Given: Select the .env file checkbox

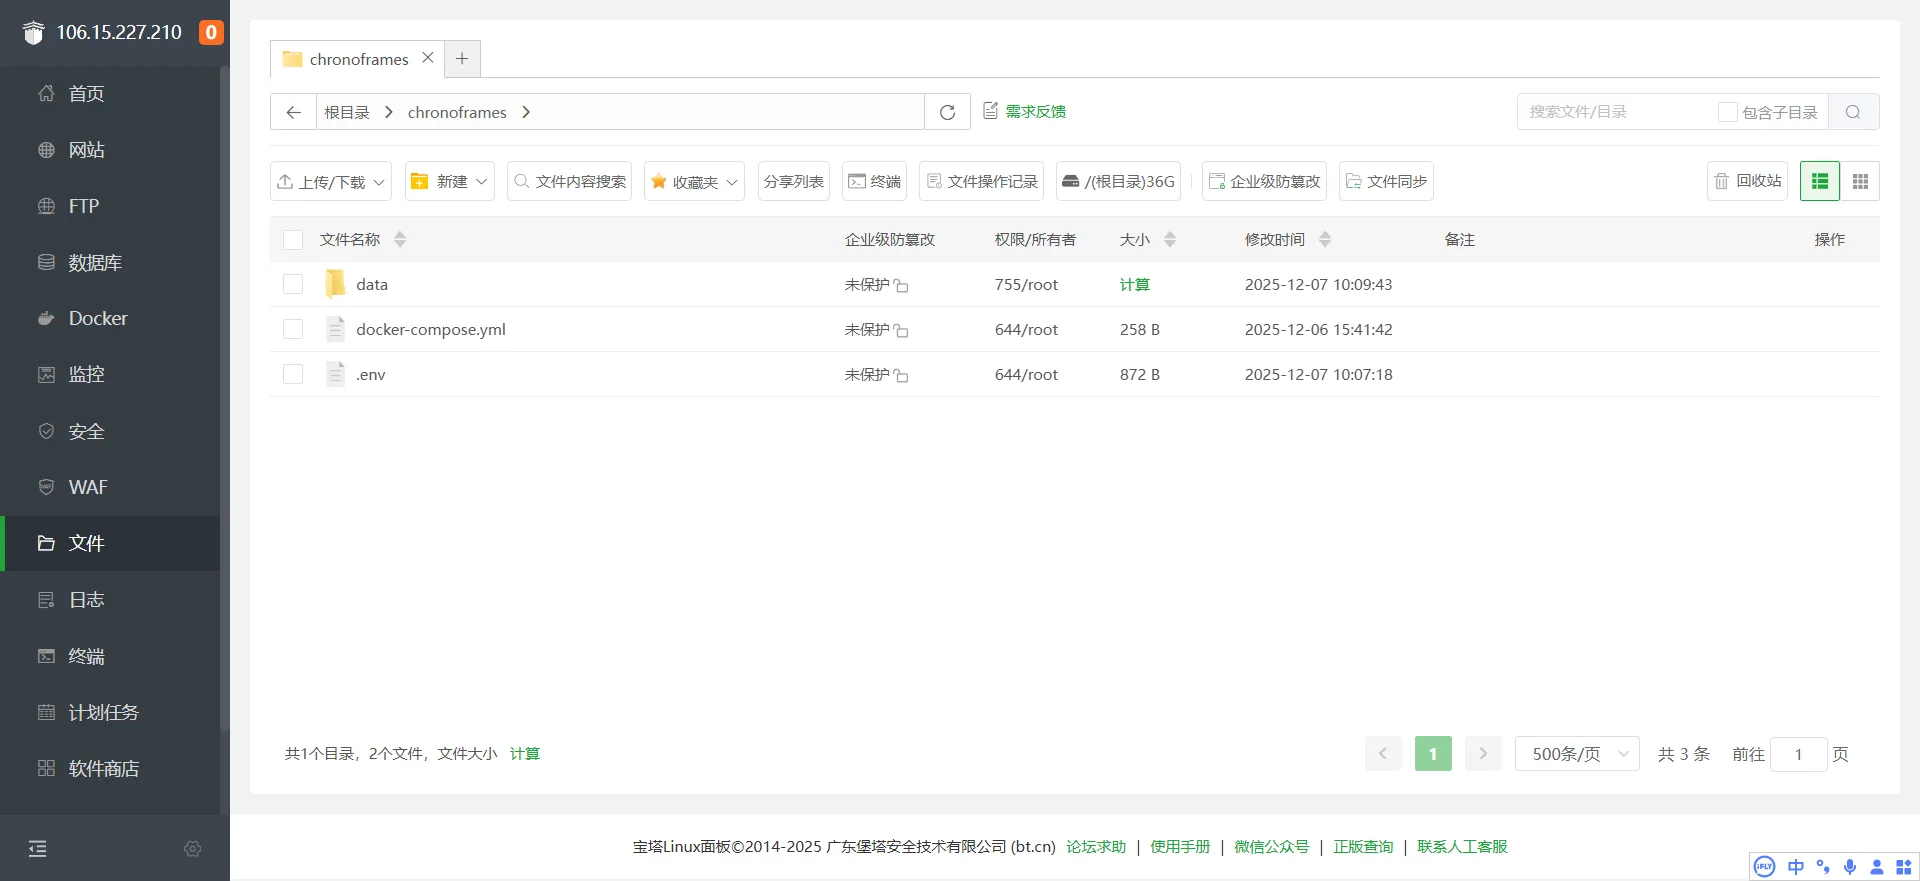Looking at the screenshot, I should pyautogui.click(x=293, y=374).
